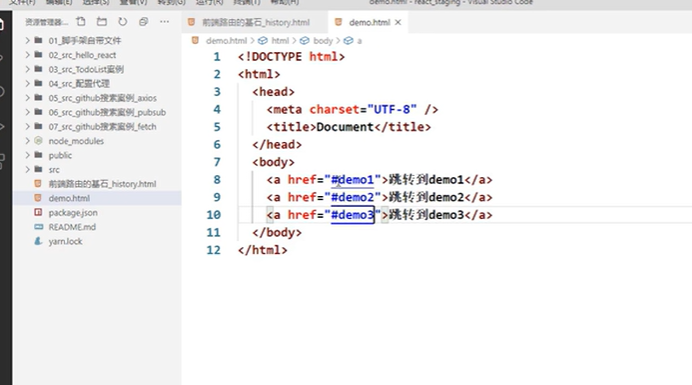The width and height of the screenshot is (692, 385).
Task: Click the HTML icon beside 前端路由的基石_history.html in explorer
Action: tap(38, 184)
